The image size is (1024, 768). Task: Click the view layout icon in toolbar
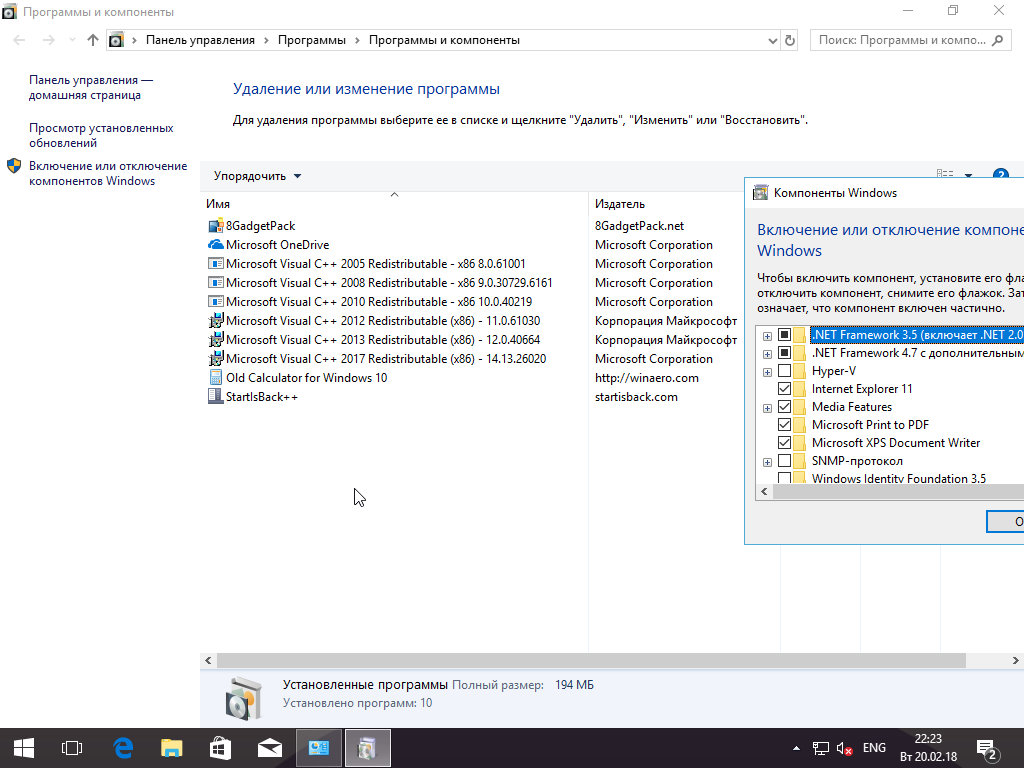pos(945,174)
